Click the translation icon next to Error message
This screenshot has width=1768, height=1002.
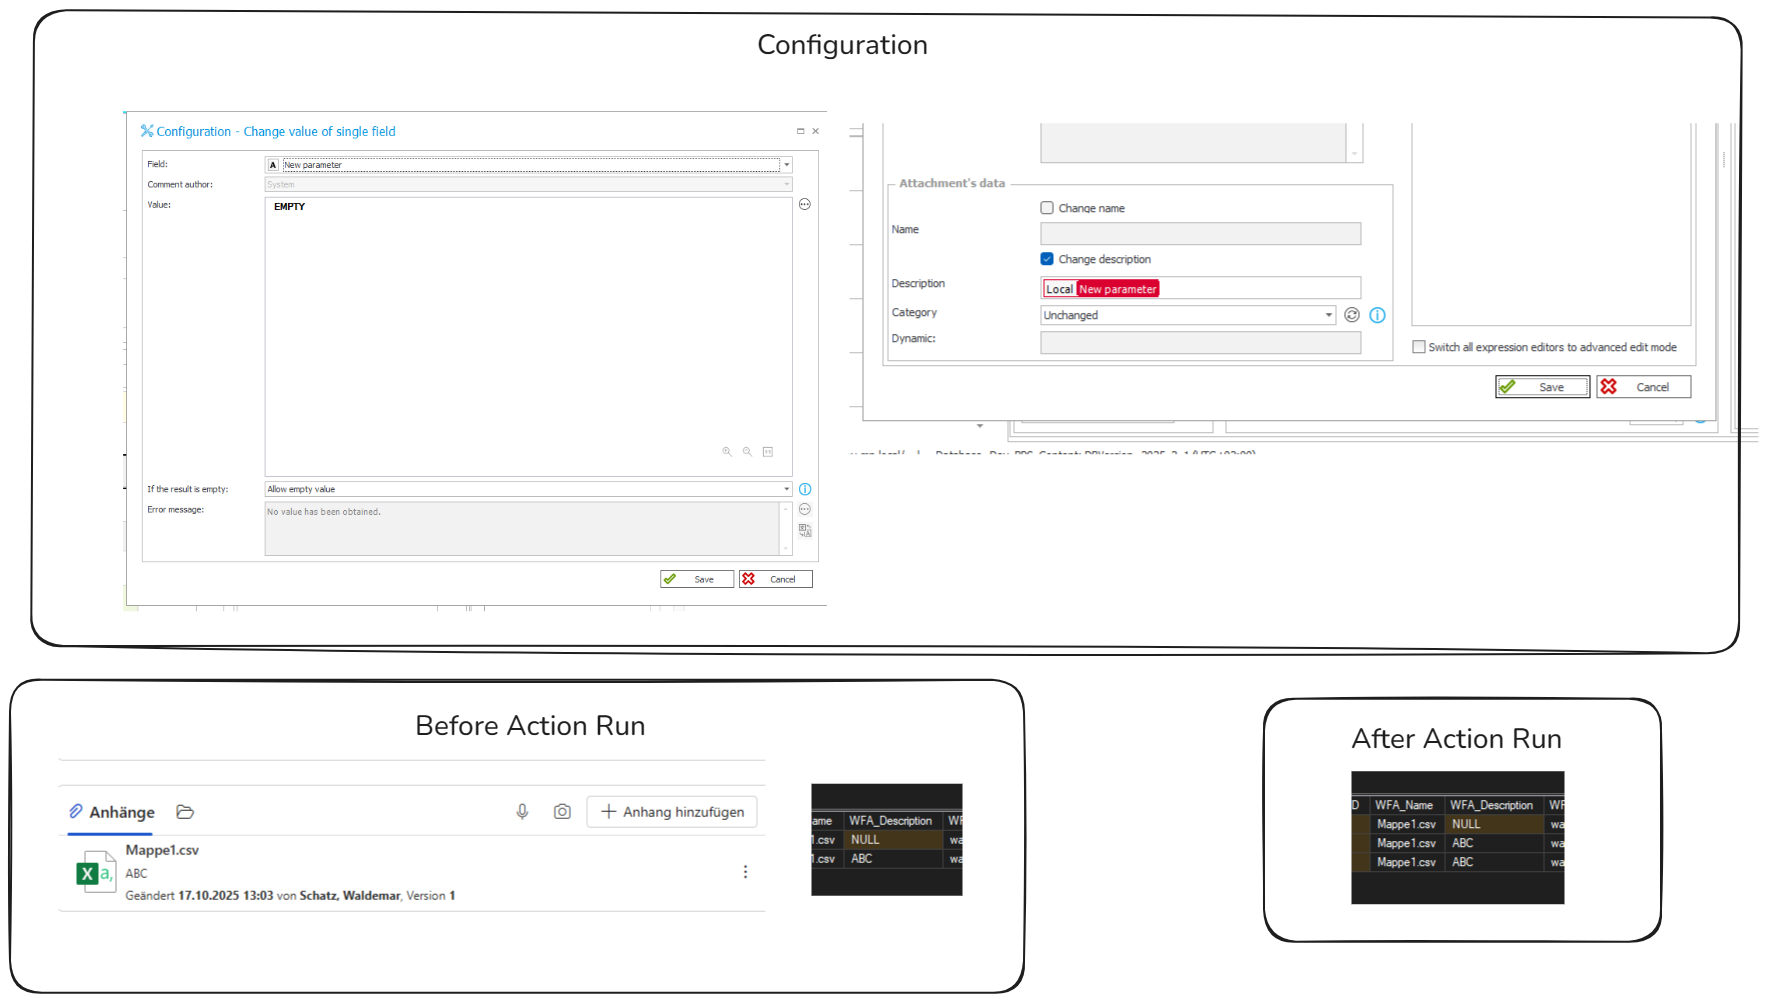(x=805, y=531)
